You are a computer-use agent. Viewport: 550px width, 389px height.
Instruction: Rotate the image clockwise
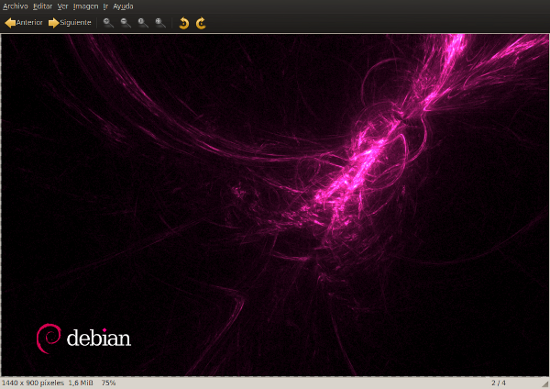pos(201,23)
